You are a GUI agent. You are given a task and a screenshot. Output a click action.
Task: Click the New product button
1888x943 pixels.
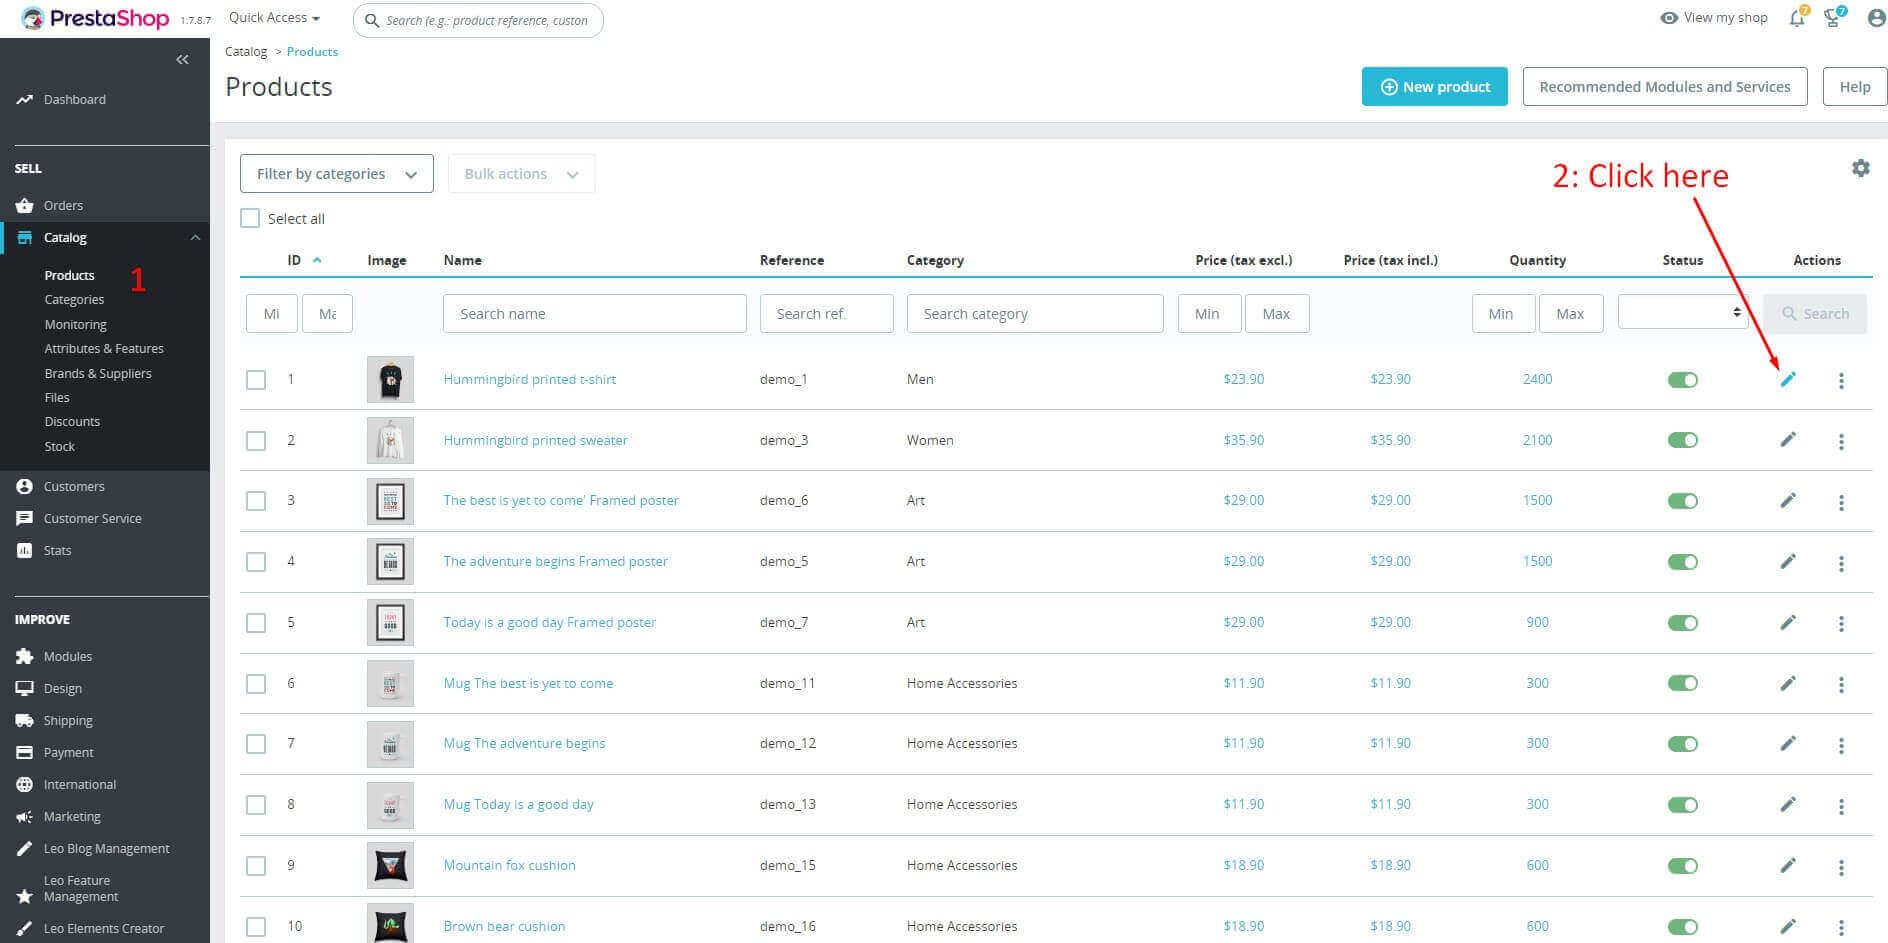tap(1434, 87)
